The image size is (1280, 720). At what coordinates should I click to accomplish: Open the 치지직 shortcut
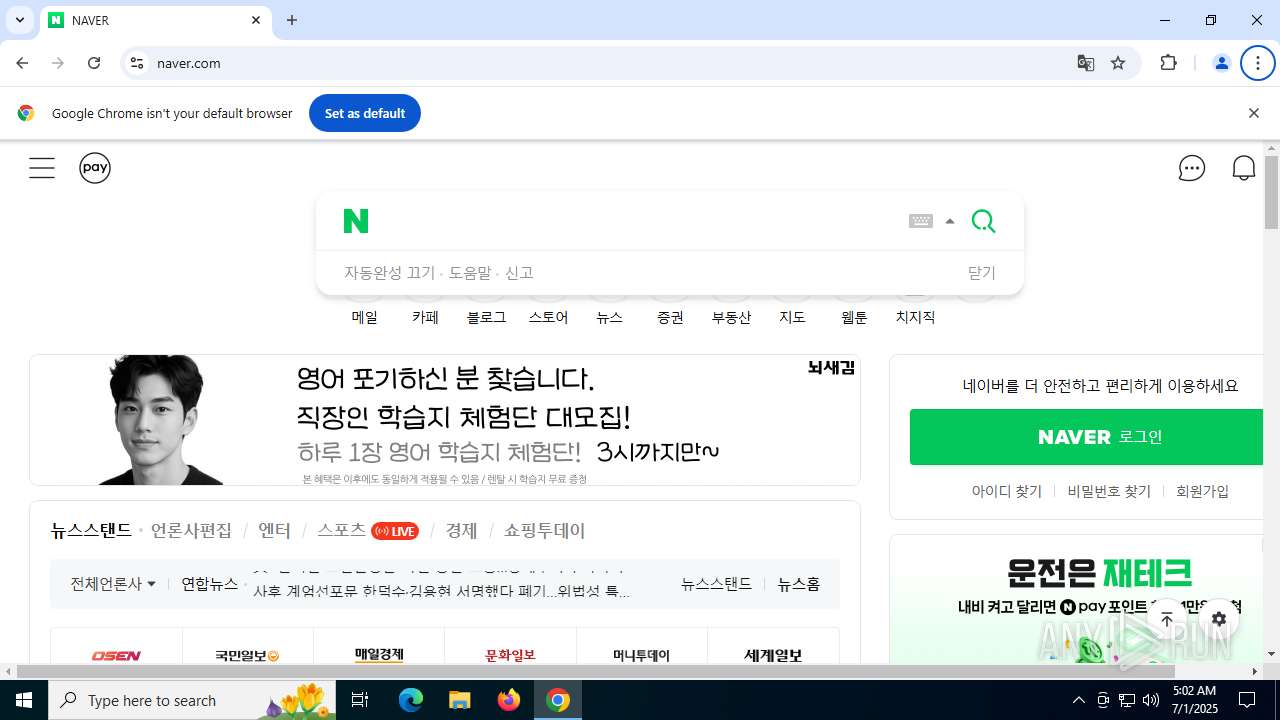click(x=915, y=317)
